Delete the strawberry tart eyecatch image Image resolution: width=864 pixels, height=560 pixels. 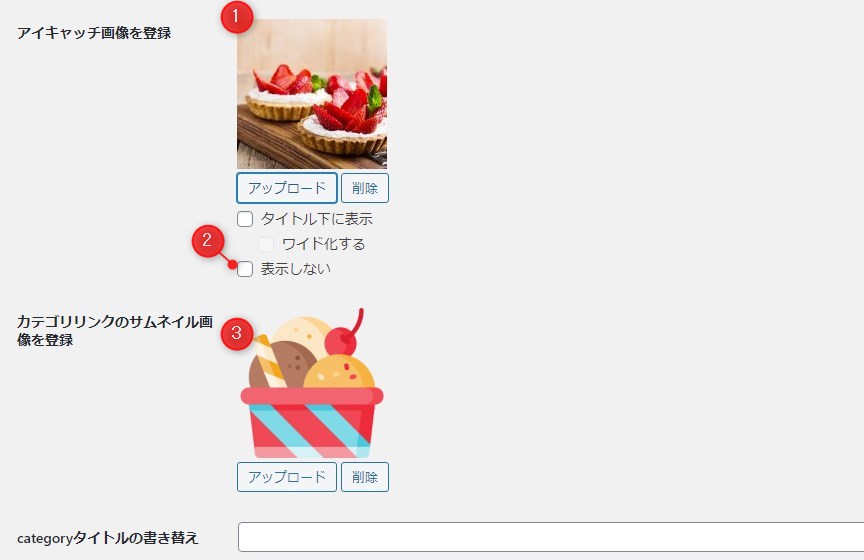click(x=365, y=188)
